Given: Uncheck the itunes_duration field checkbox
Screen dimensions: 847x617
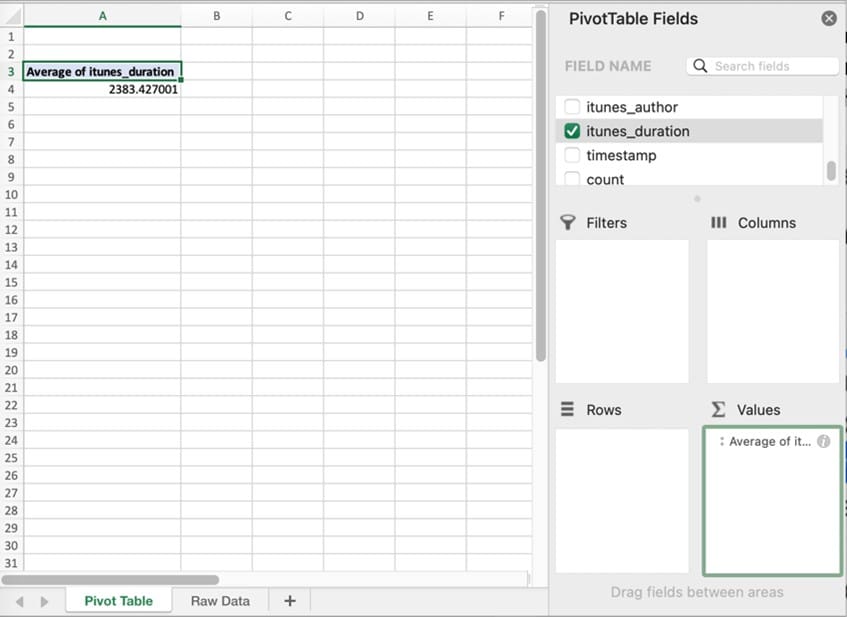Looking at the screenshot, I should pyautogui.click(x=572, y=131).
